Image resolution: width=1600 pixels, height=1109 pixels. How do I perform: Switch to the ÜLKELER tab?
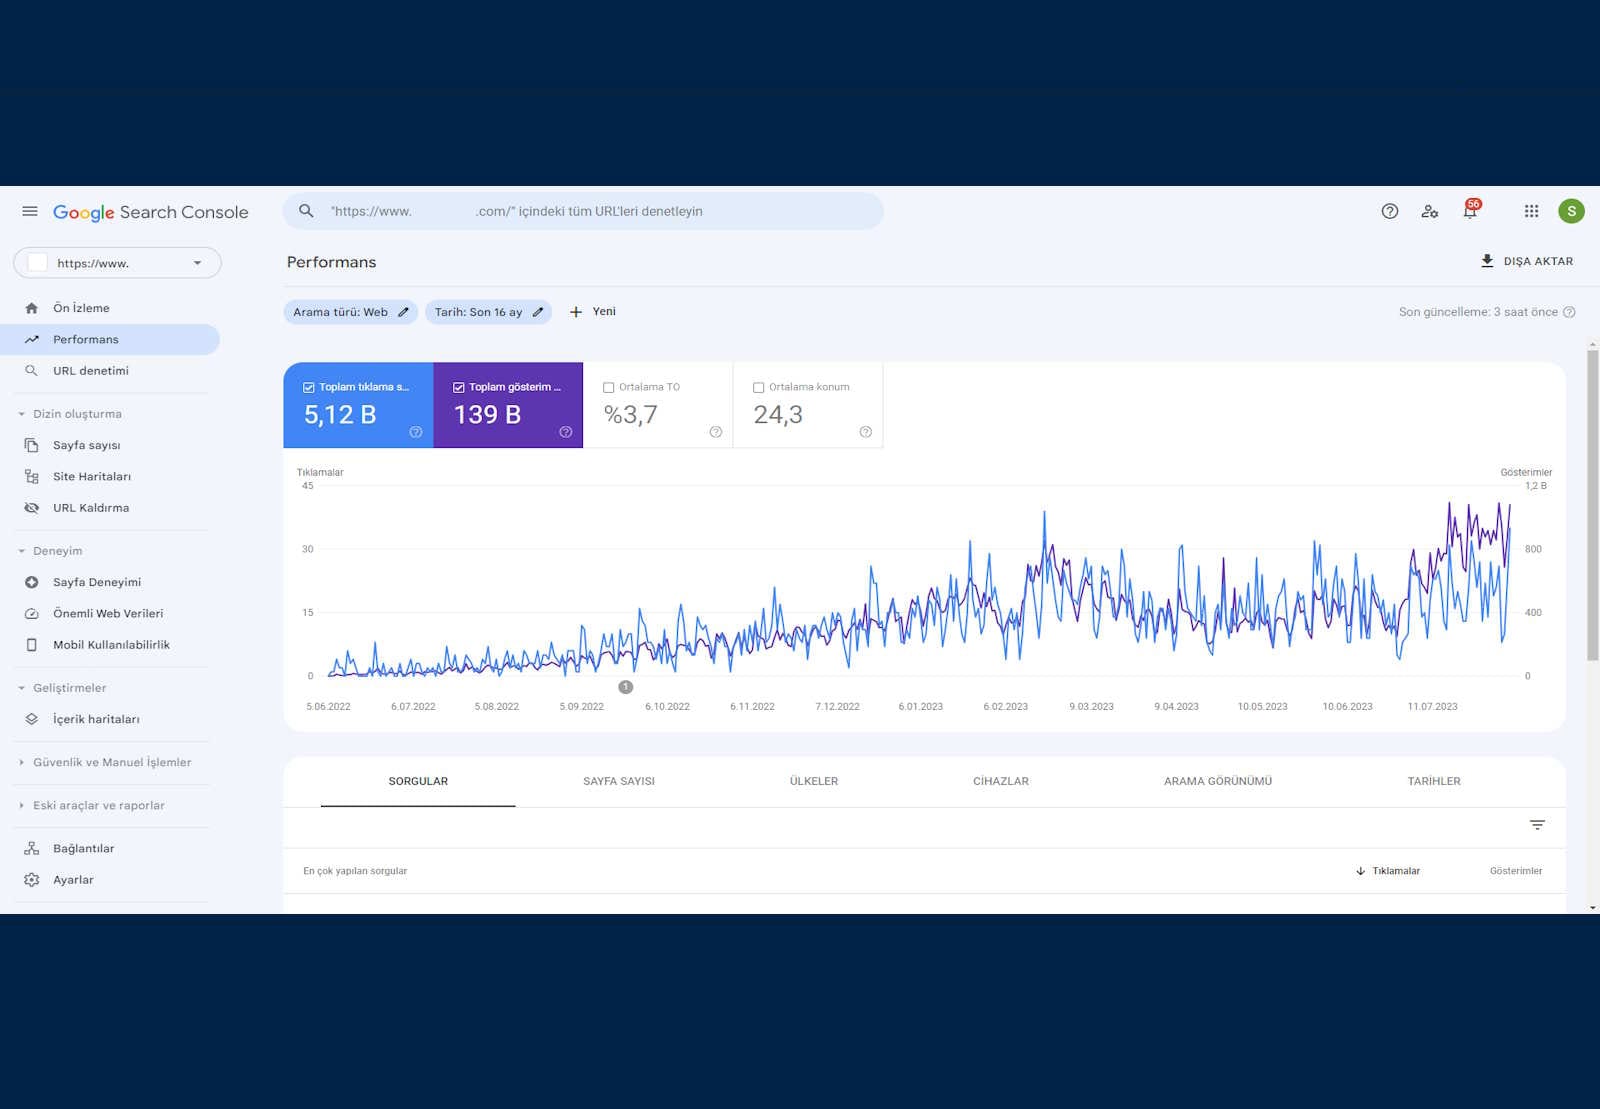point(814,781)
